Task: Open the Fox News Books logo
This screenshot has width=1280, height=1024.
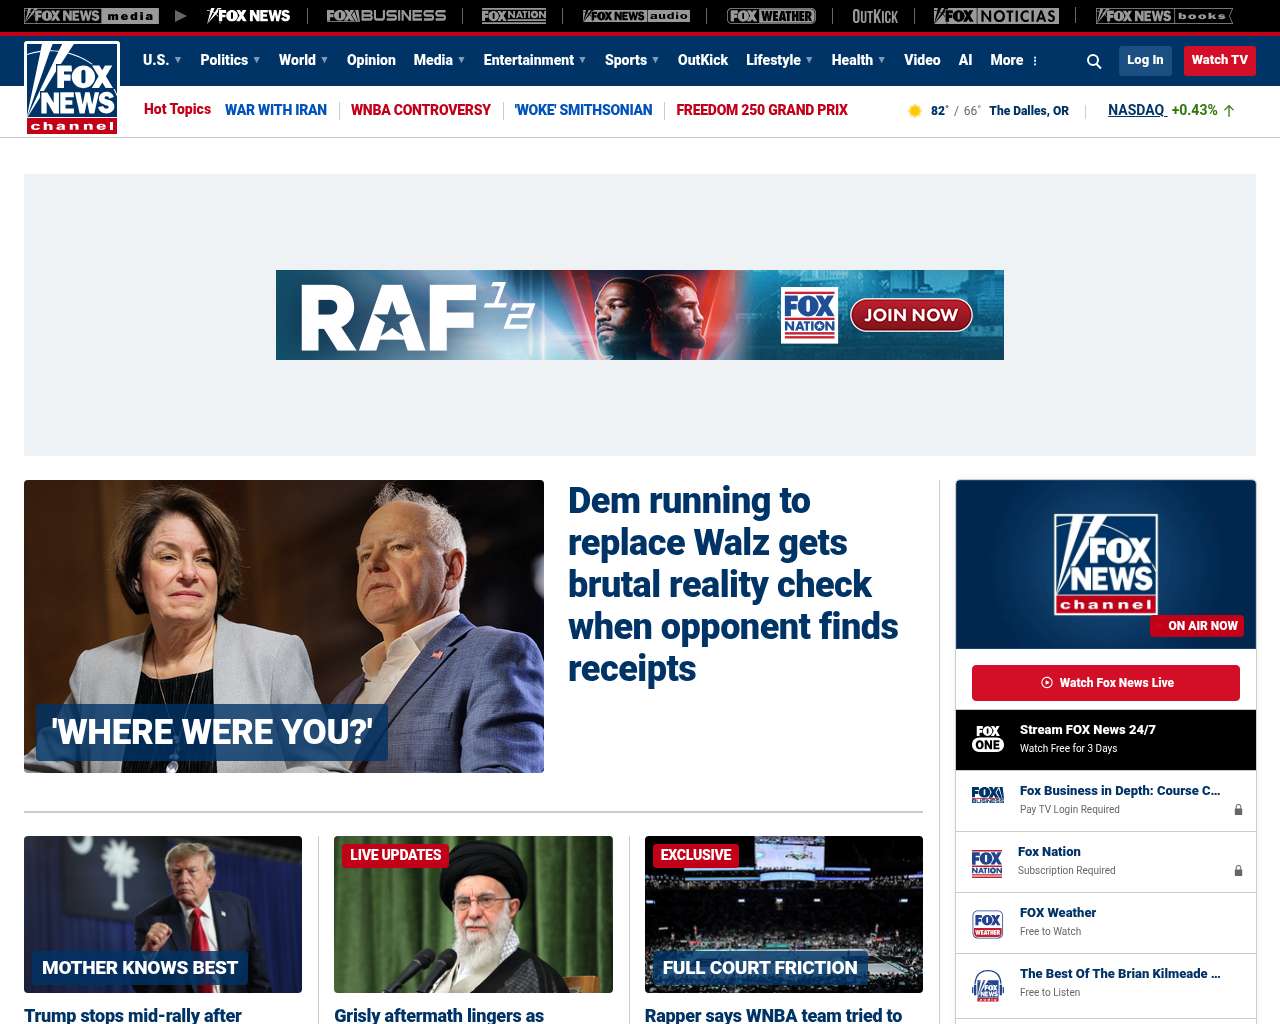Action: point(1164,16)
